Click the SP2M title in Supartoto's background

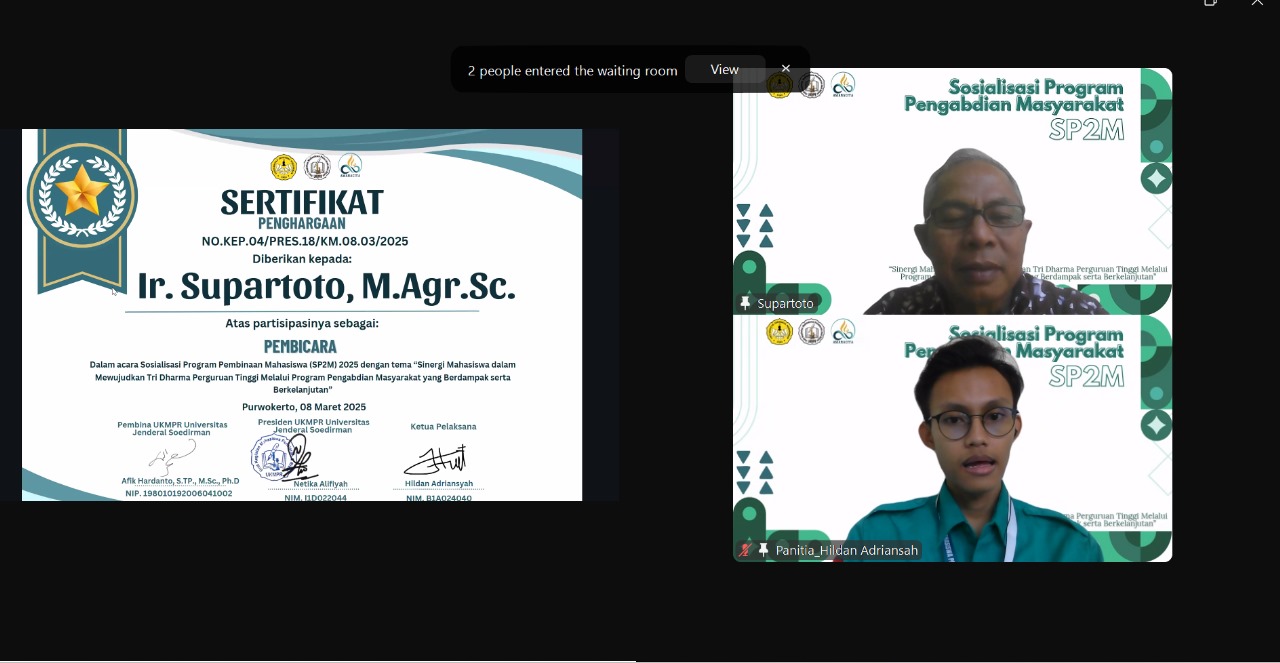point(1086,129)
